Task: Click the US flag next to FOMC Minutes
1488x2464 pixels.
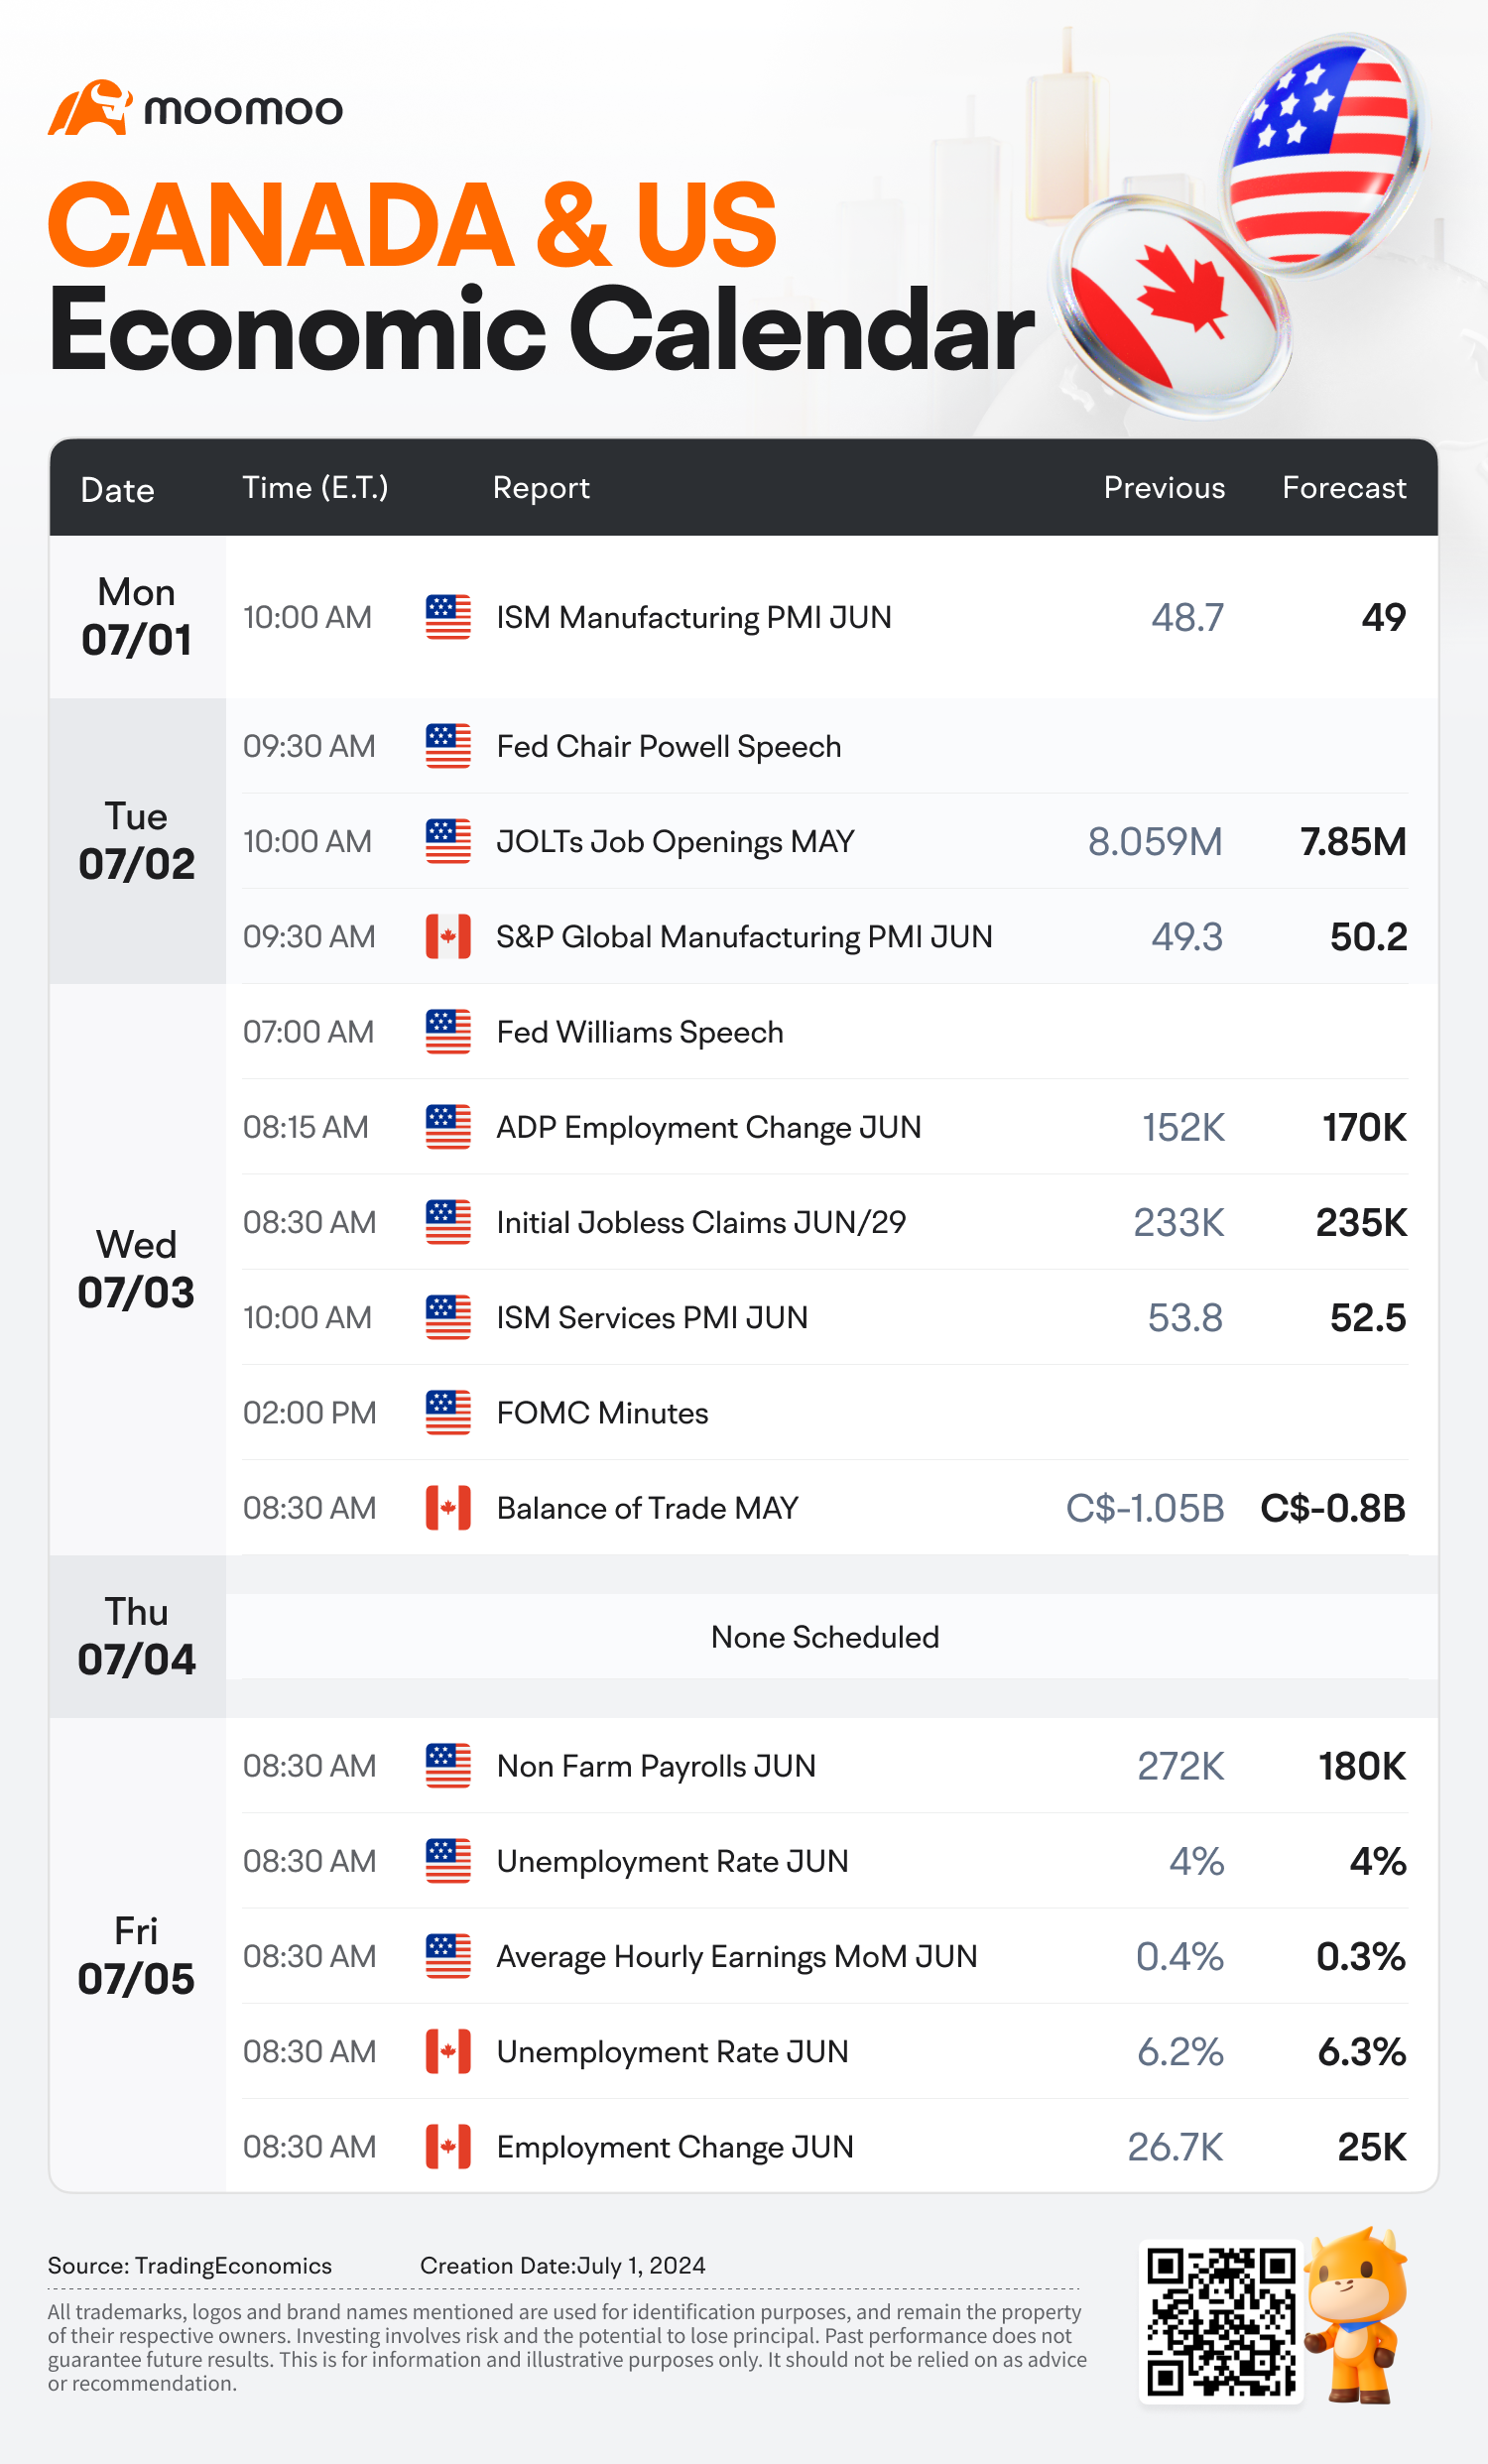Action: click(448, 1413)
